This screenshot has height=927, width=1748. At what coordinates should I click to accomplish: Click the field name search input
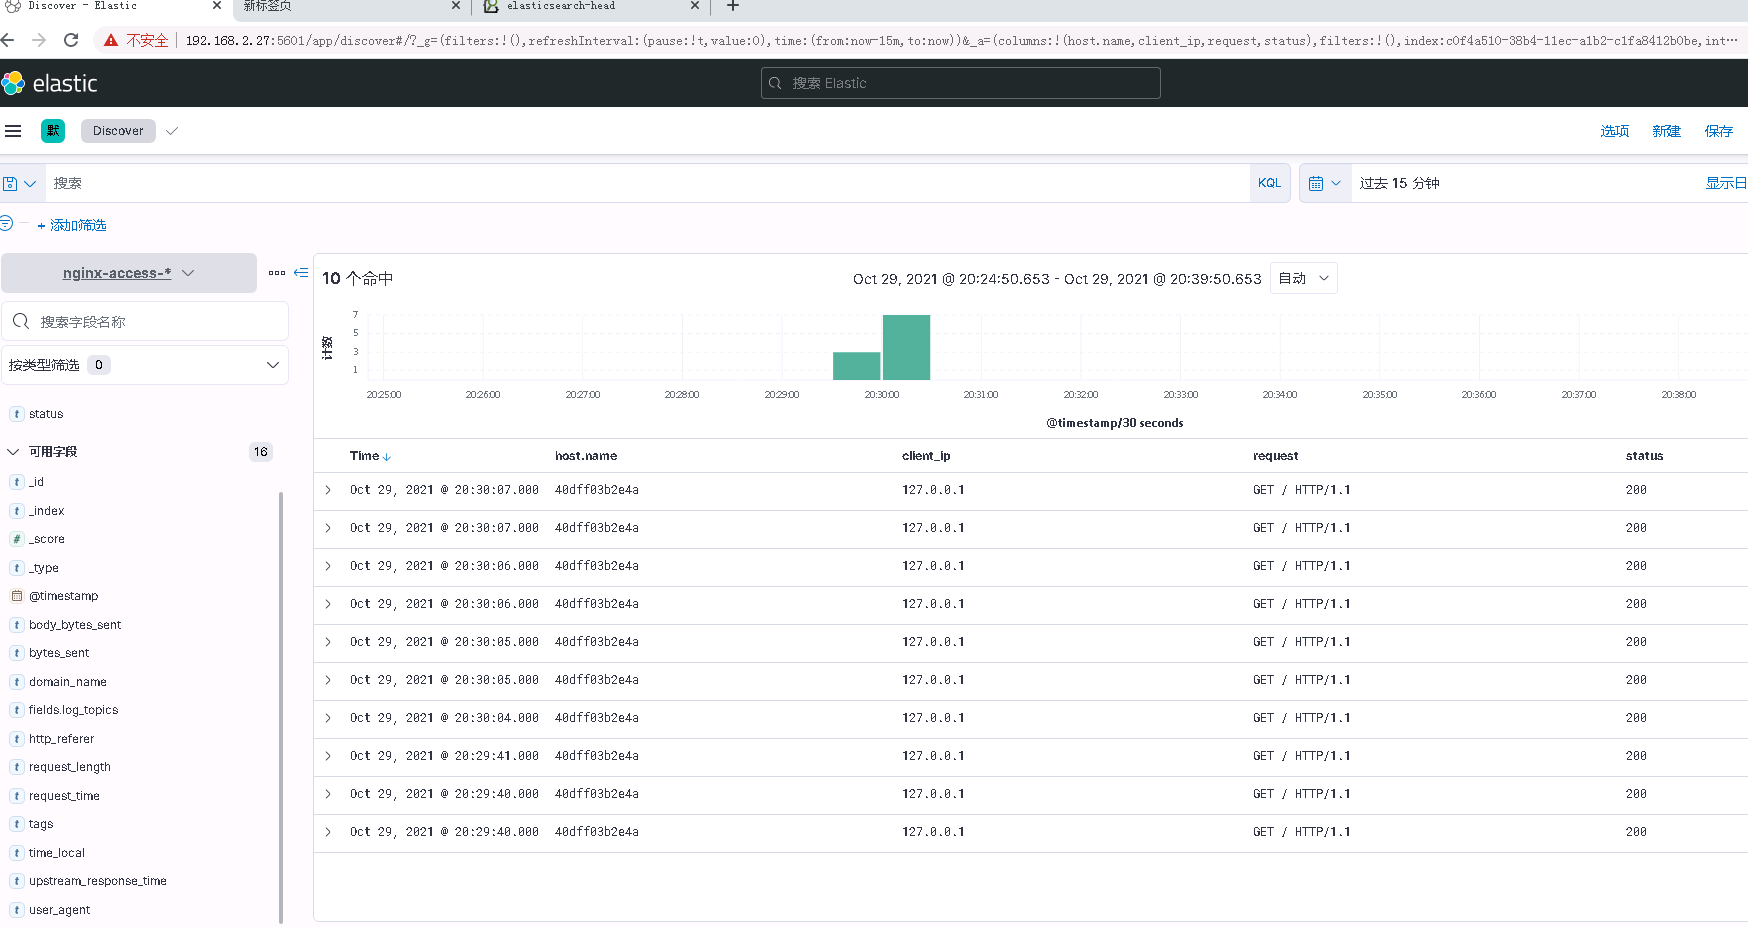pyautogui.click(x=145, y=321)
